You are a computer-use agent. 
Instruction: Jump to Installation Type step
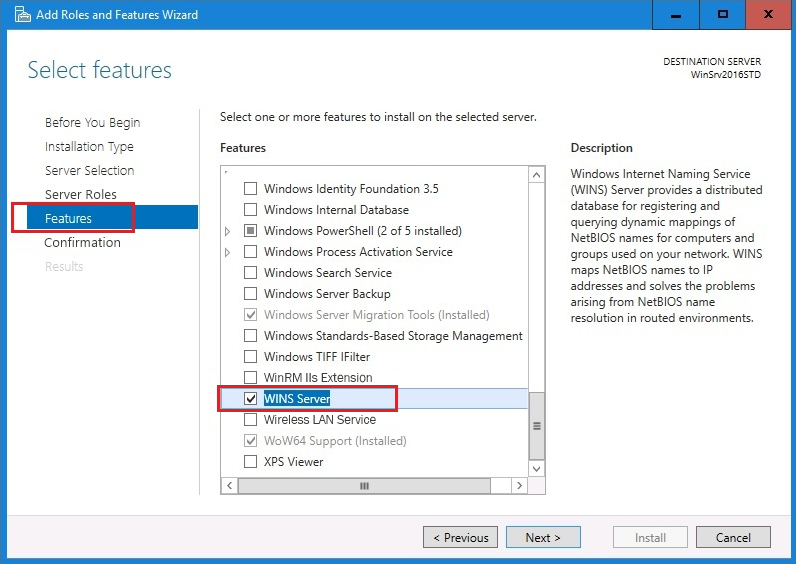(89, 146)
